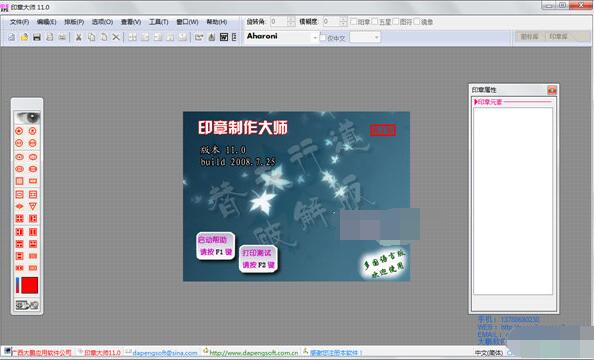Open the dapengsoft@sina.com email link

[x=165, y=353]
